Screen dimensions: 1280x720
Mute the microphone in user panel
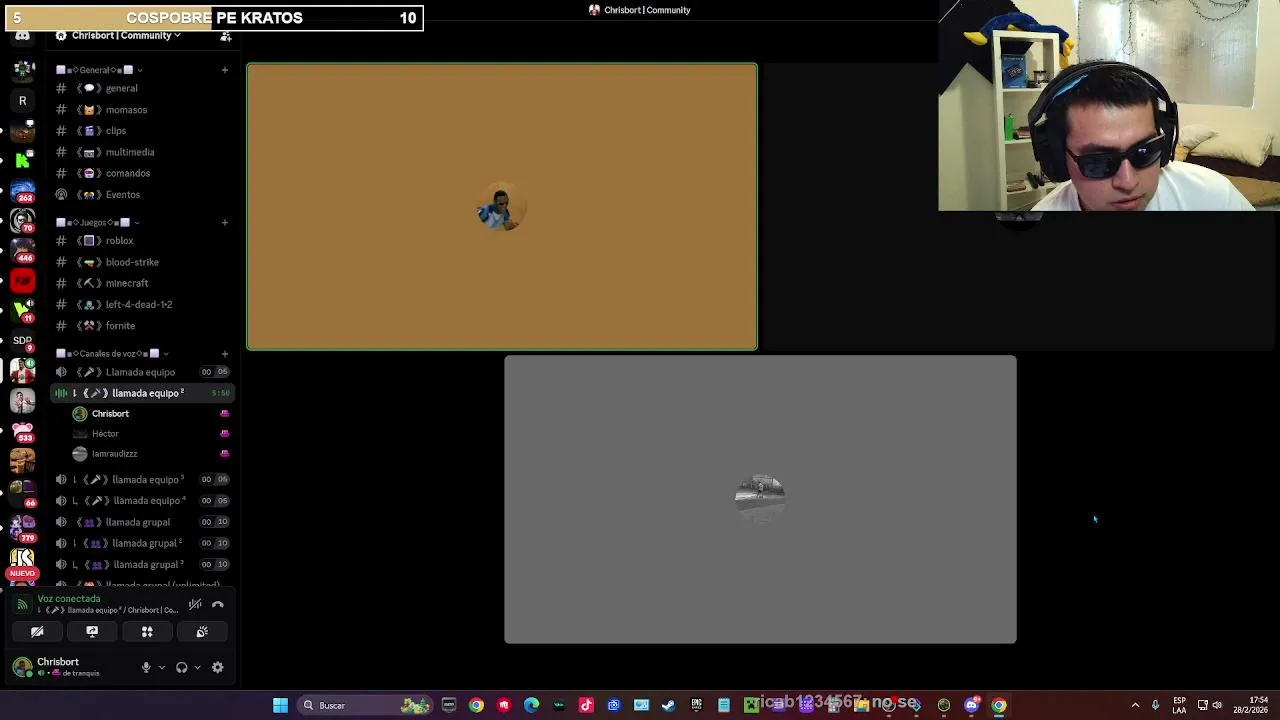coord(146,667)
